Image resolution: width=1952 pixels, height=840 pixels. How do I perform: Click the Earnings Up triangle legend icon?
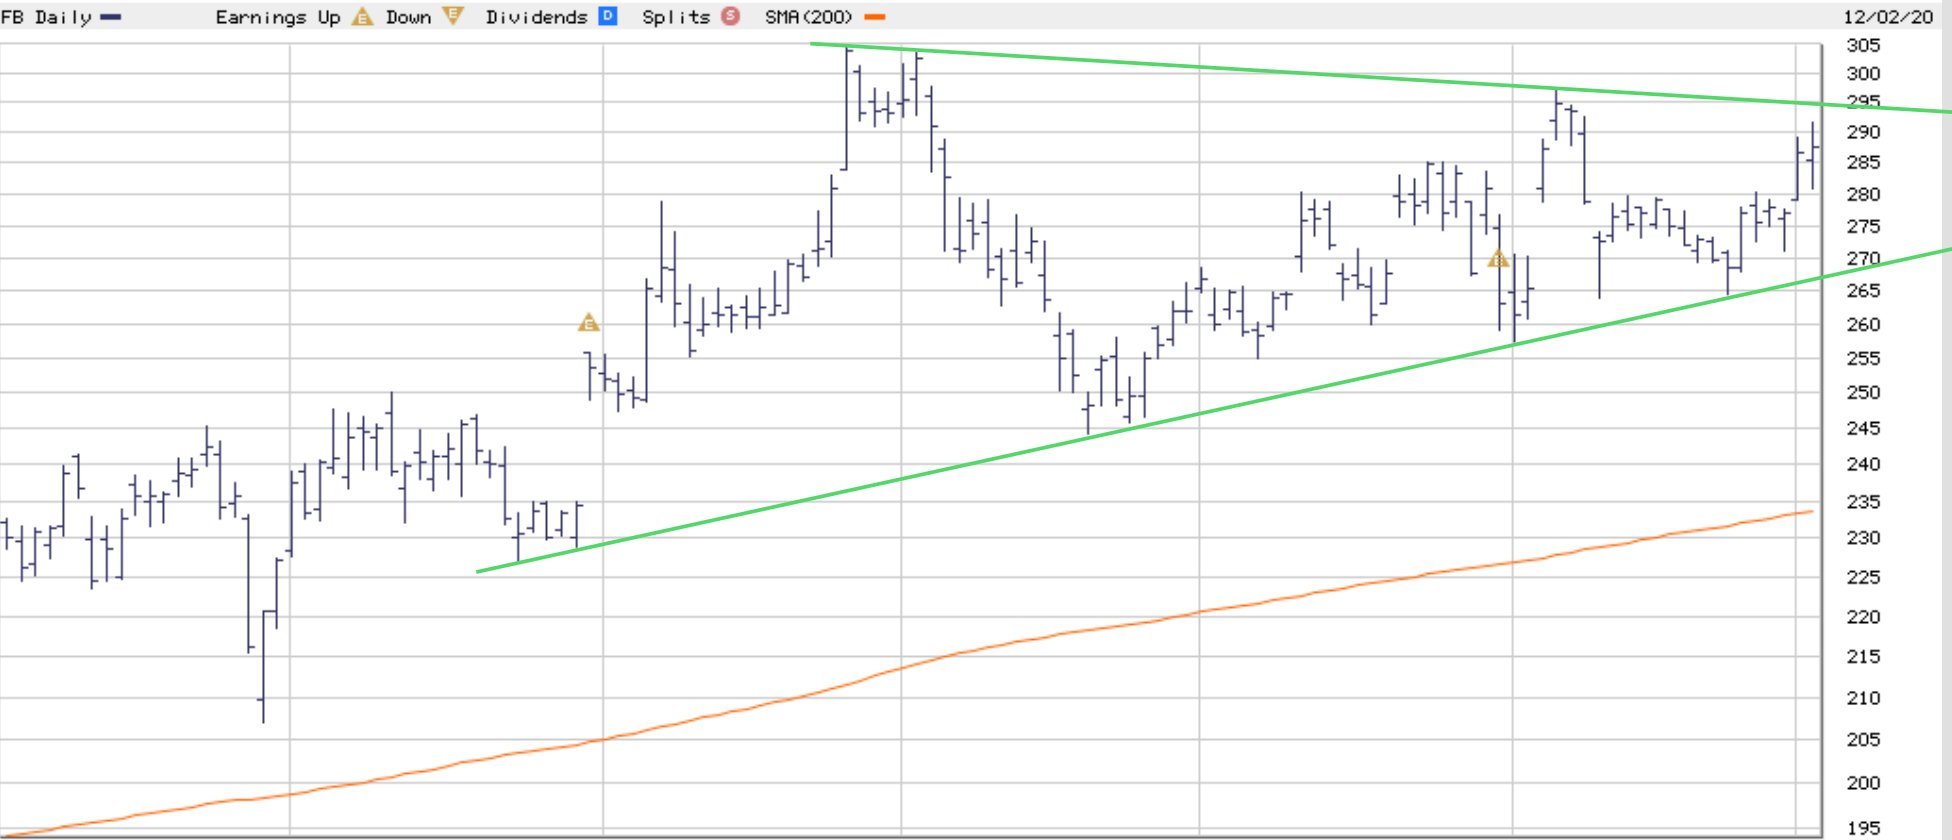coord(362,17)
